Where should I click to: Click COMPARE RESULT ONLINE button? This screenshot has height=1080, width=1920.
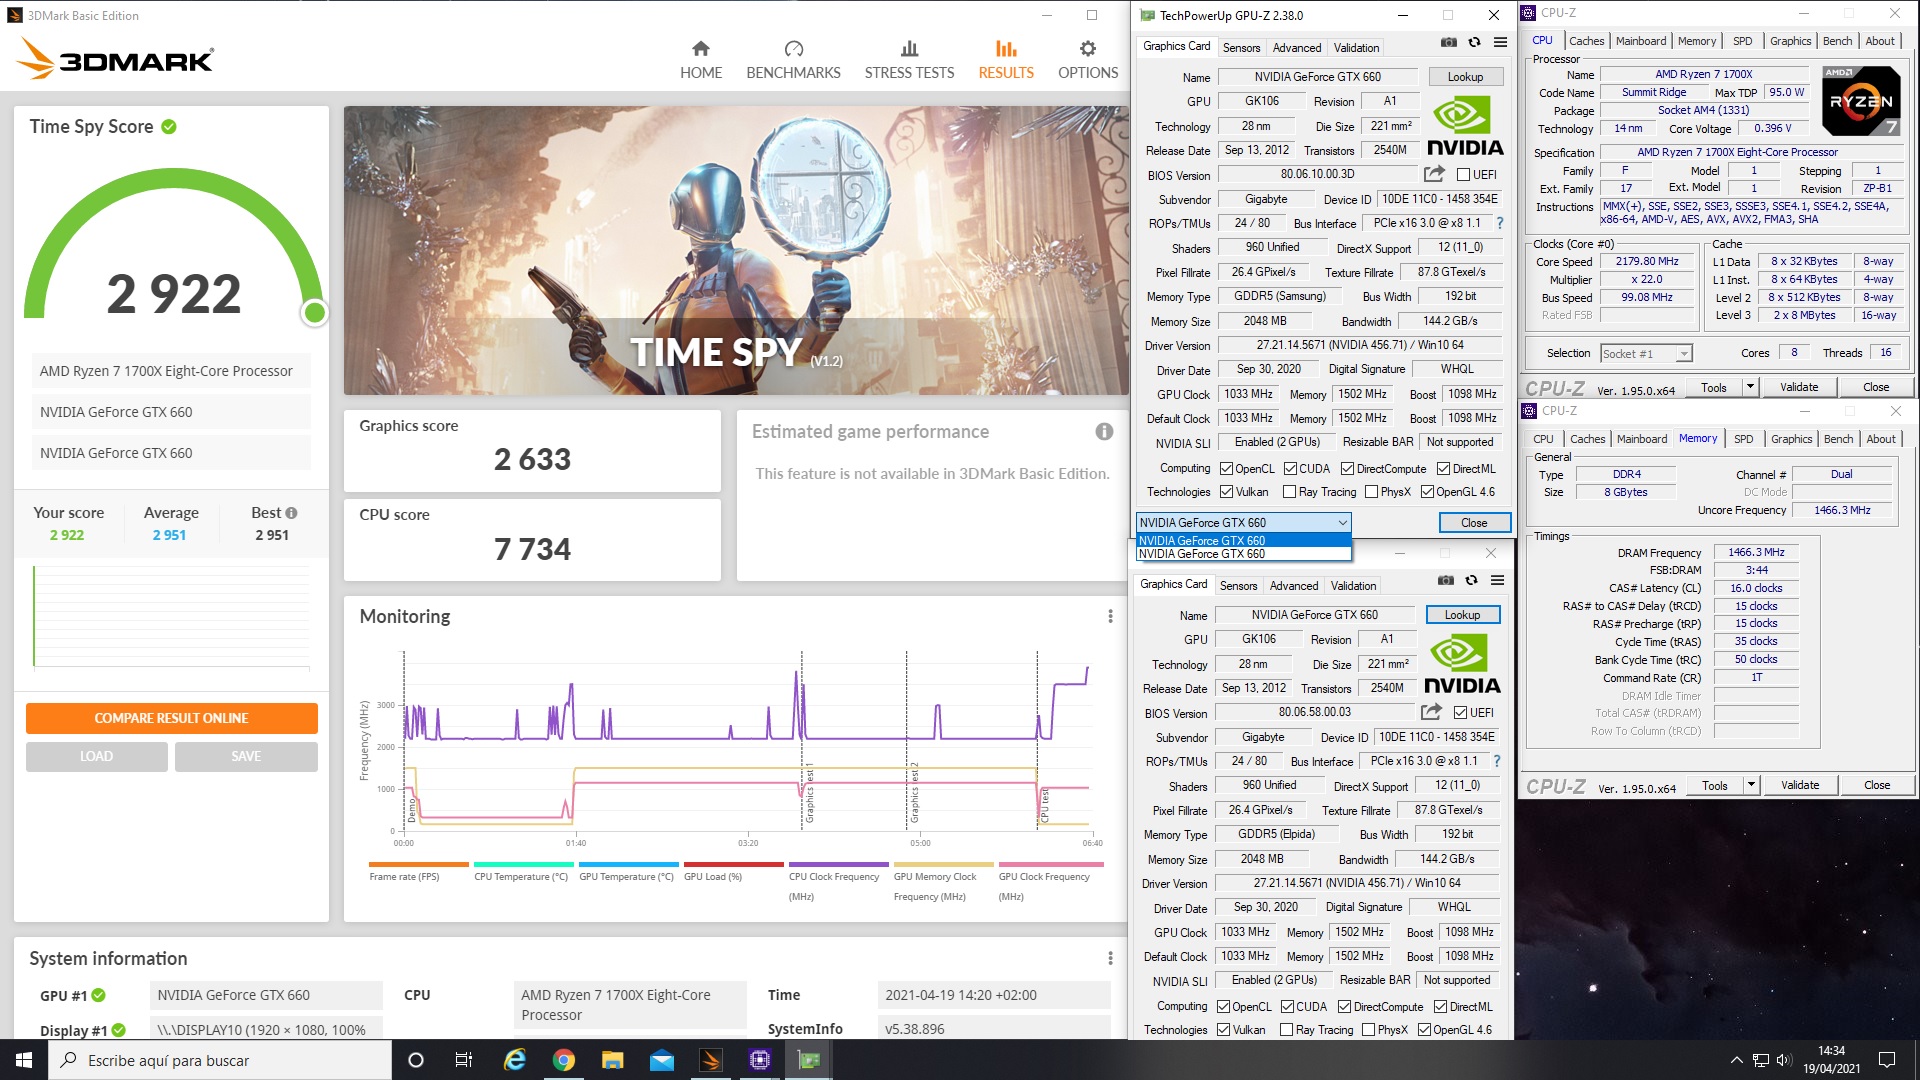172,718
